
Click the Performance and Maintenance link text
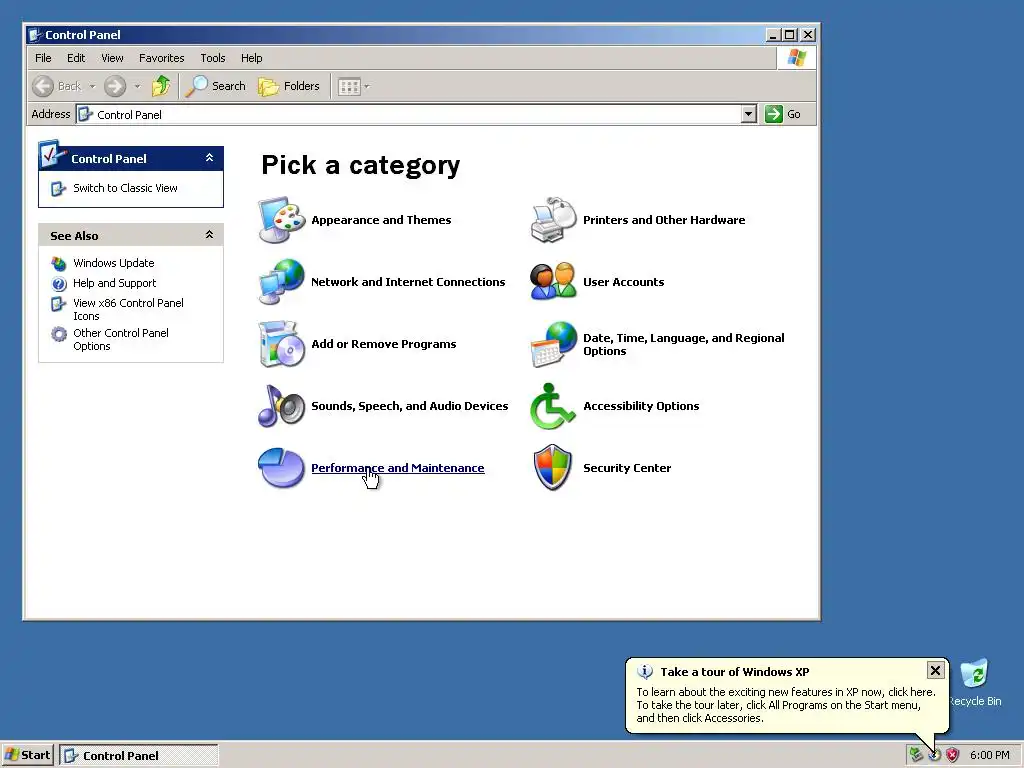tap(398, 468)
